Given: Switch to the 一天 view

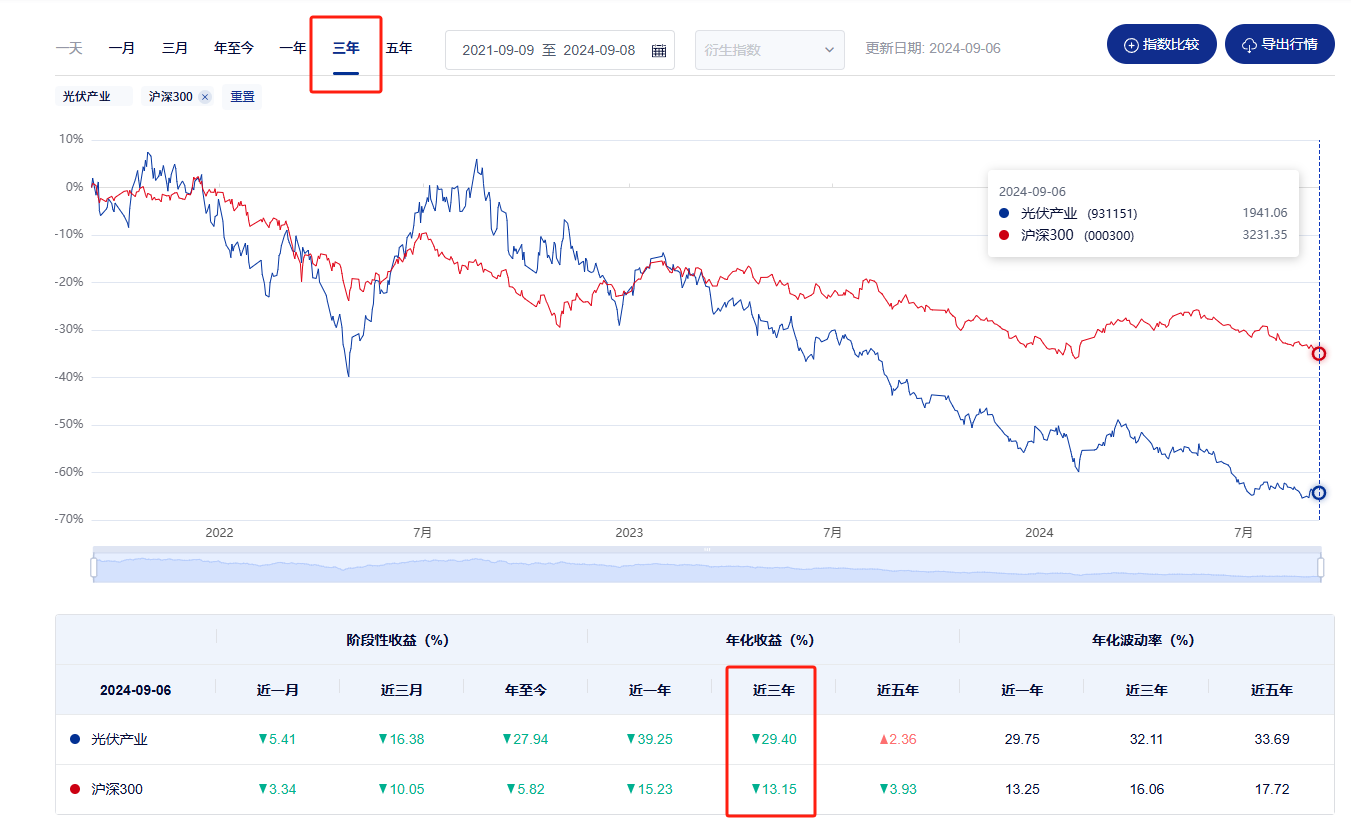Looking at the screenshot, I should 69,47.
